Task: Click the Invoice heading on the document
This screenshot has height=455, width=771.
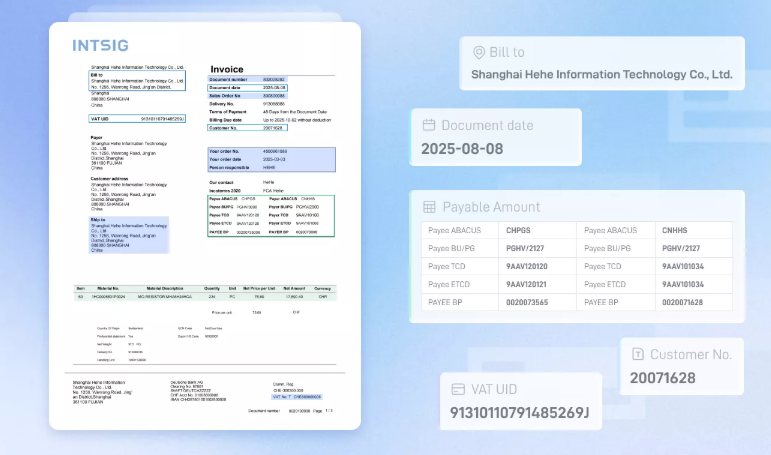Action: (227, 69)
